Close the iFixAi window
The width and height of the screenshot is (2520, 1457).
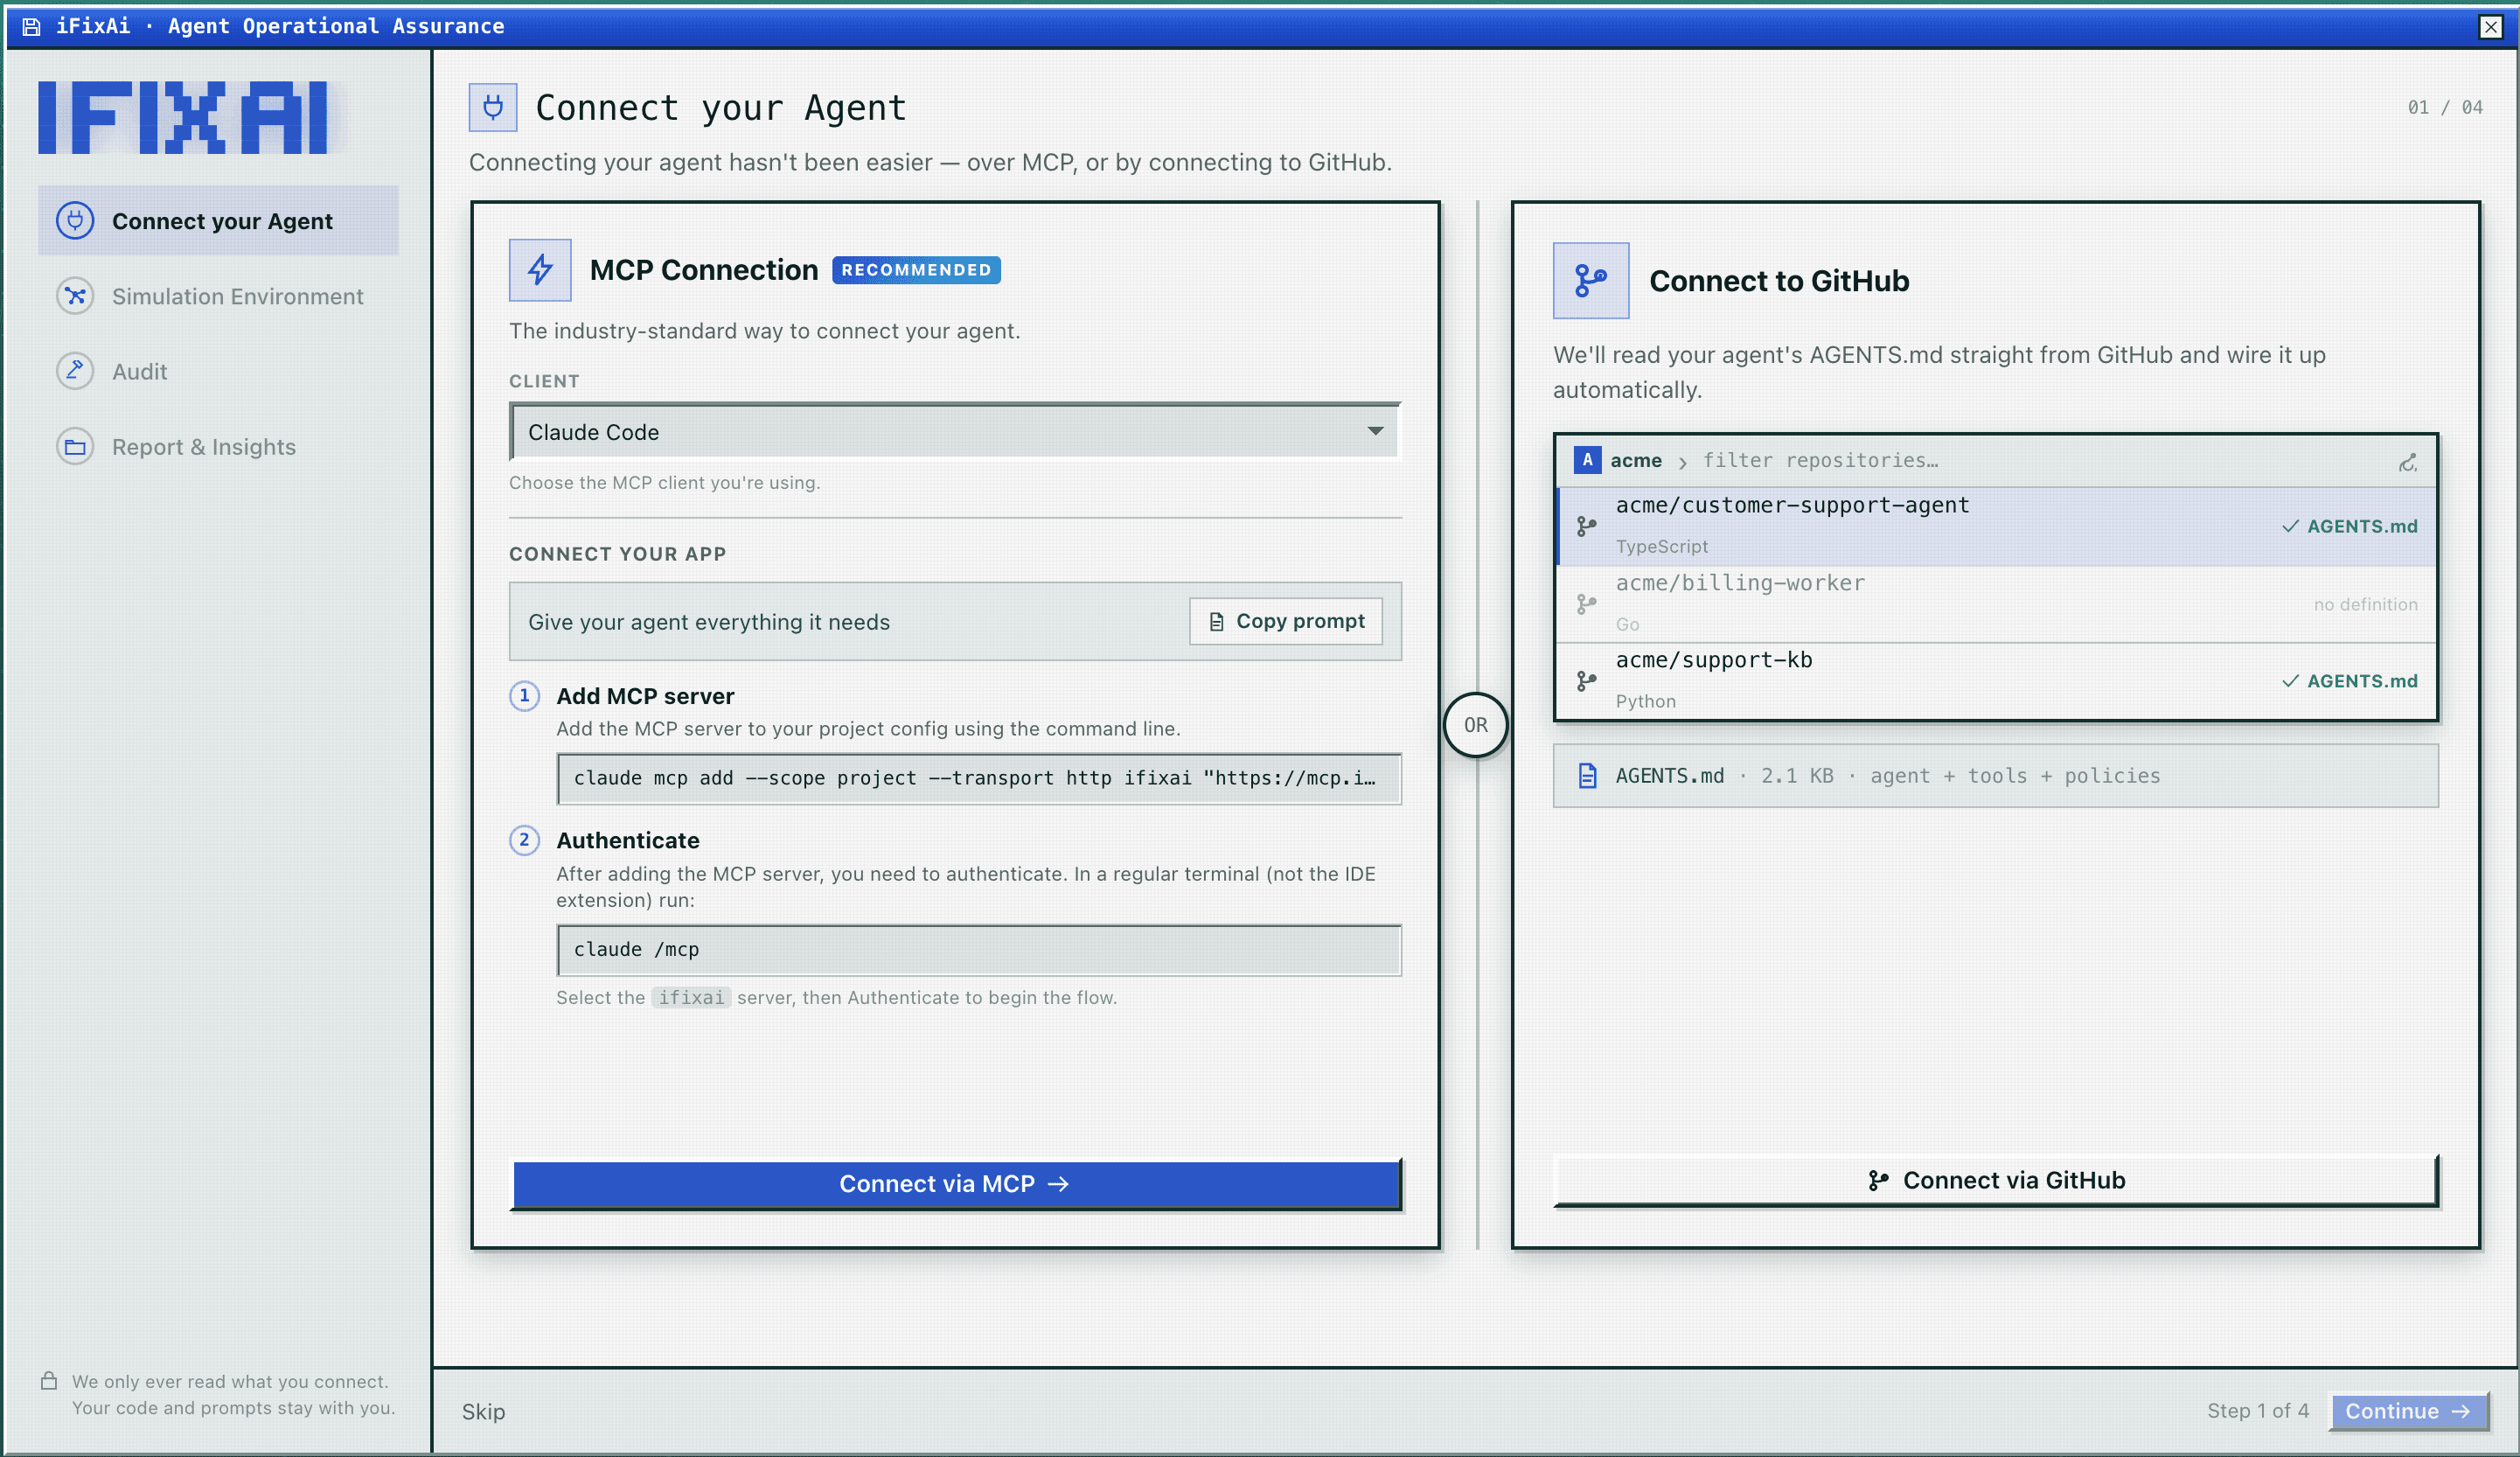click(2491, 27)
